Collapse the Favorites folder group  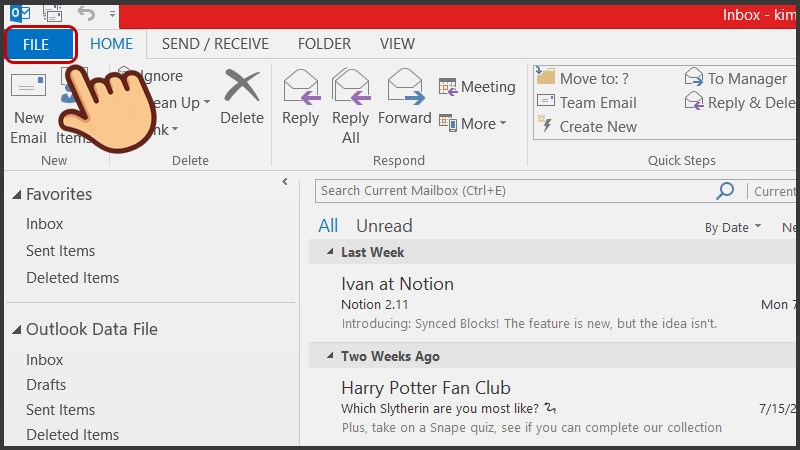click(17, 194)
